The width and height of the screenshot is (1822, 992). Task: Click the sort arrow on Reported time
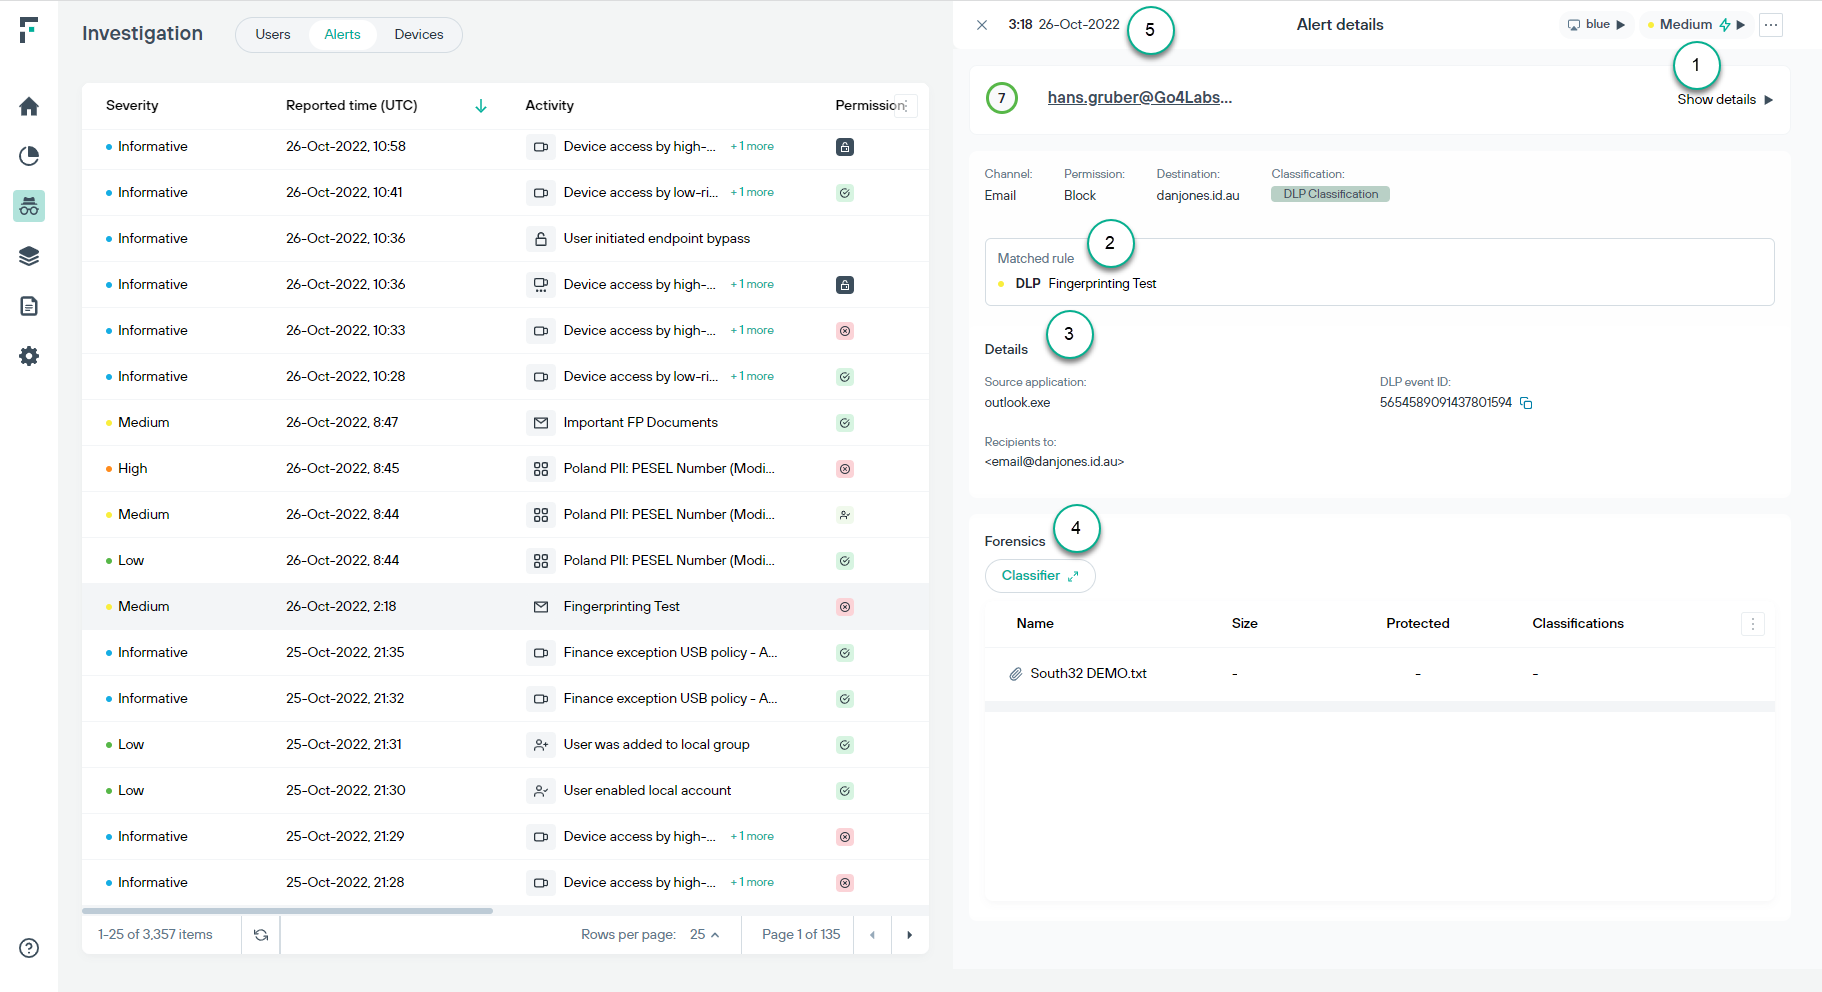pos(481,106)
